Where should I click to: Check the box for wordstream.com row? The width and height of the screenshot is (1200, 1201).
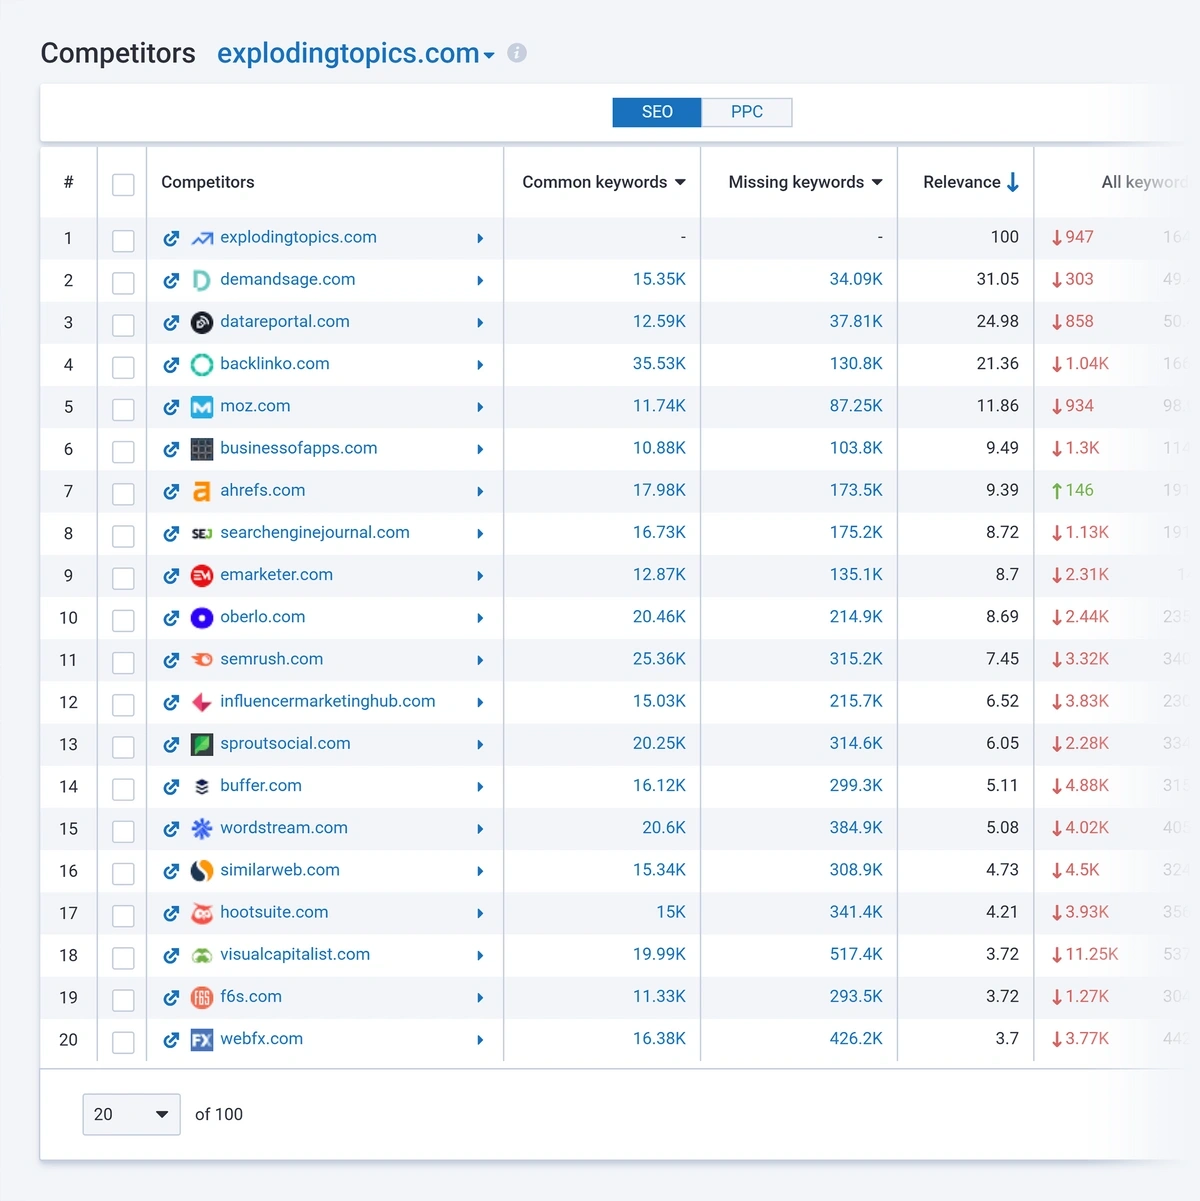123,831
